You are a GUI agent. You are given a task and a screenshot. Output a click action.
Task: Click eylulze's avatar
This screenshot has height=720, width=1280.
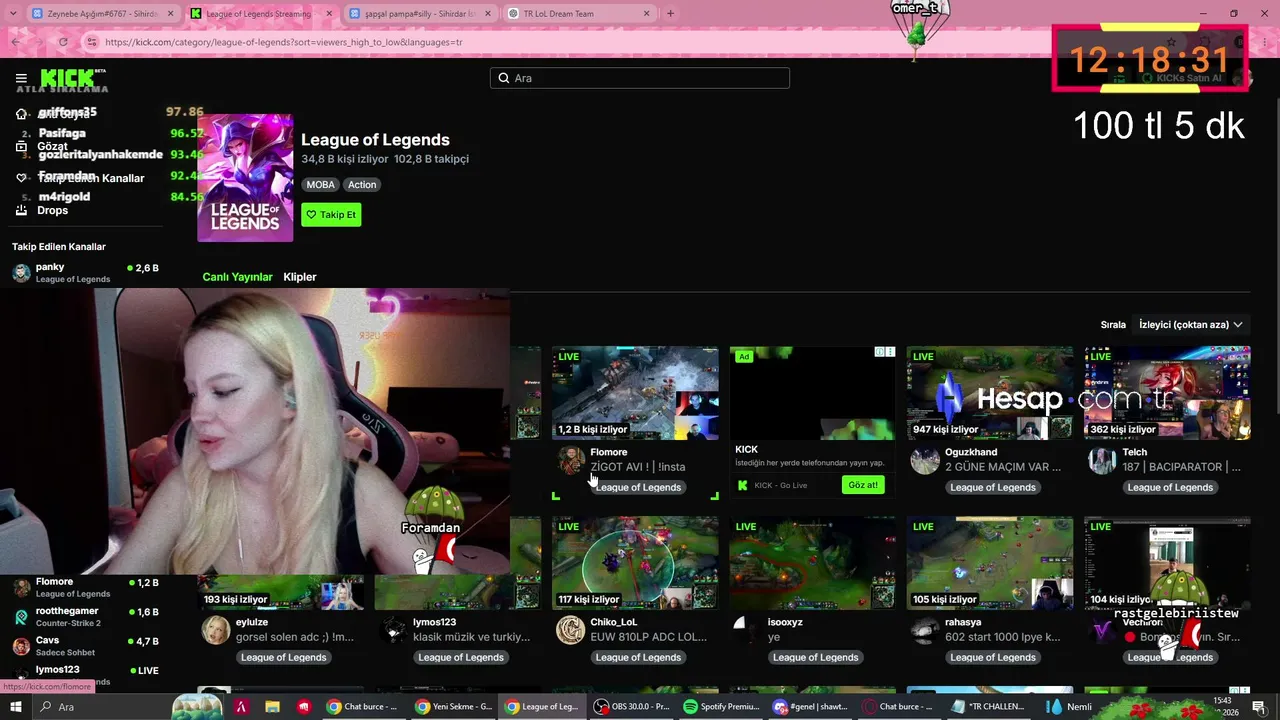[x=216, y=631]
